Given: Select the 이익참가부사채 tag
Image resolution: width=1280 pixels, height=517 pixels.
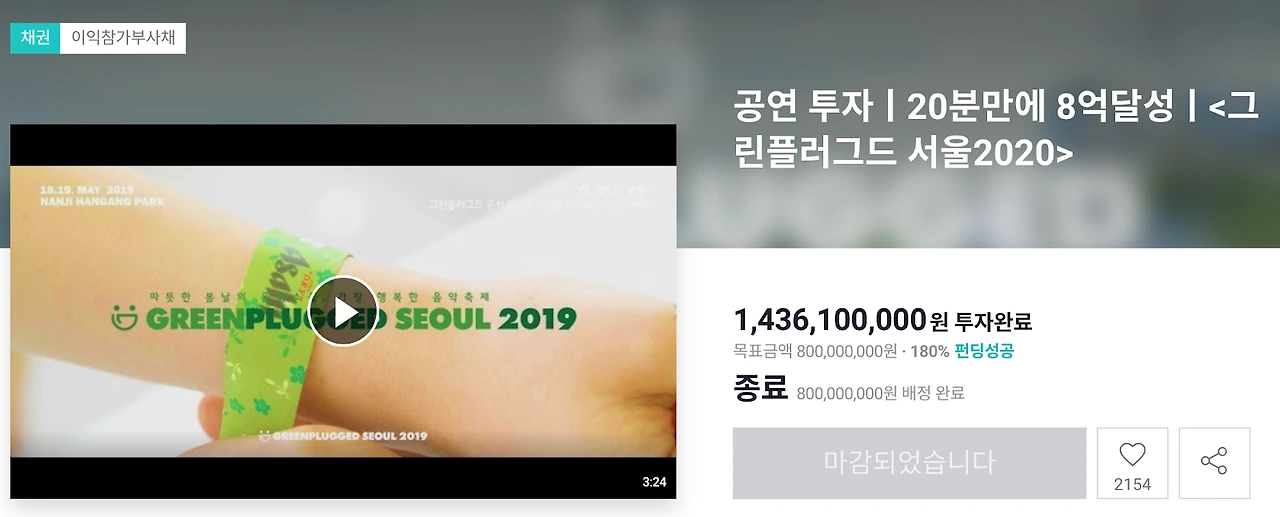Looking at the screenshot, I should 123,38.
